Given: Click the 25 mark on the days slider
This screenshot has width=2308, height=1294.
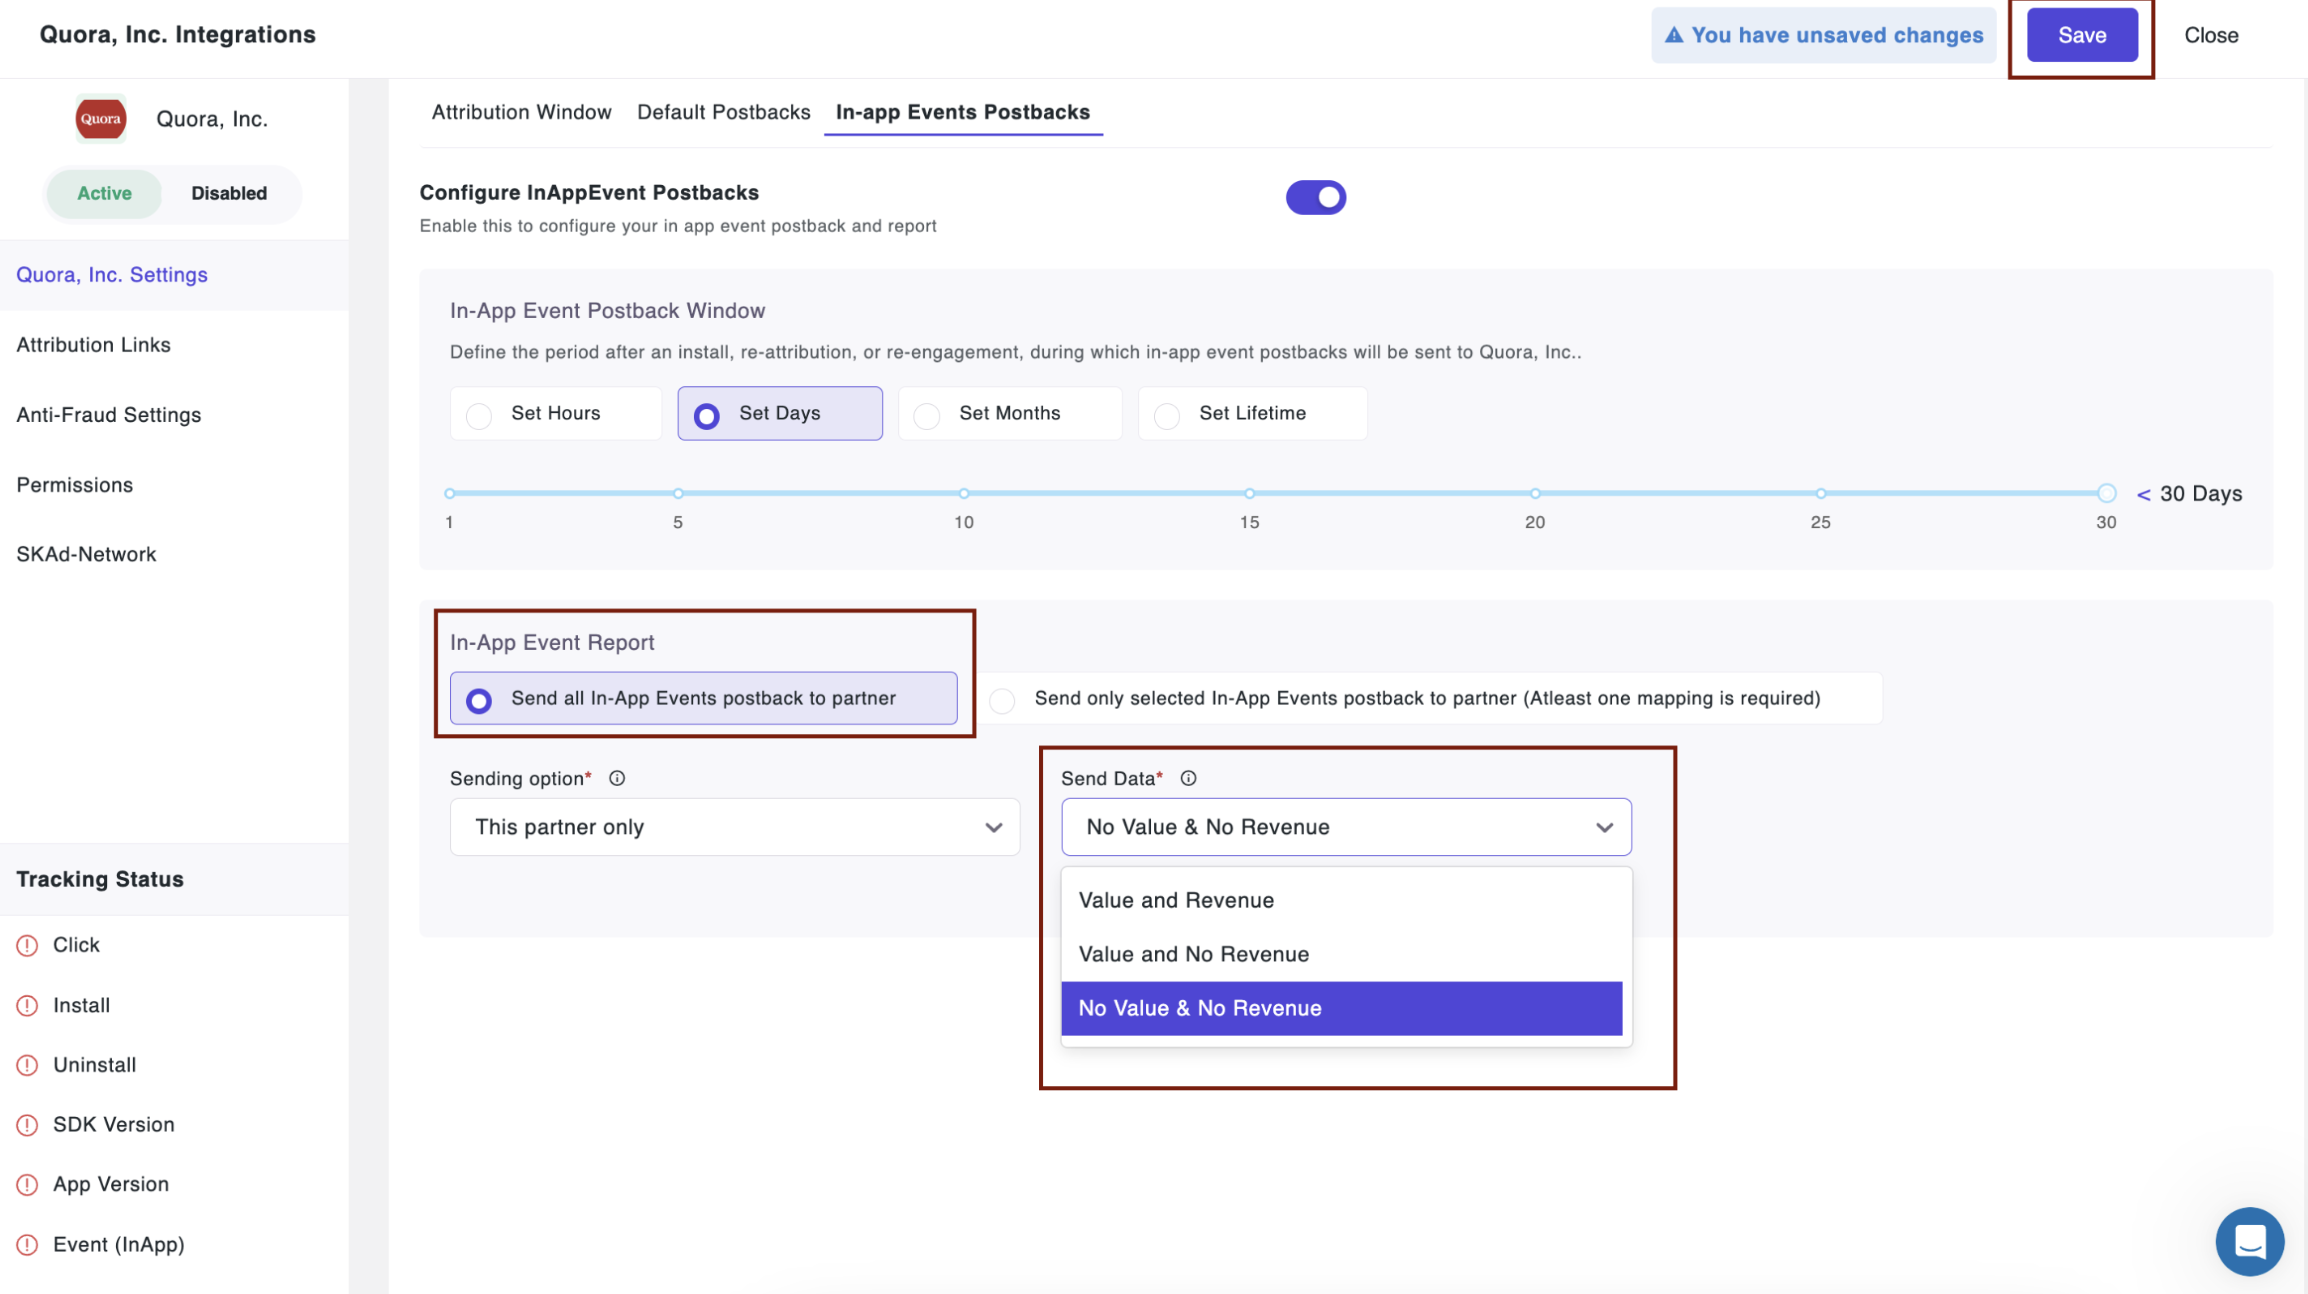Looking at the screenshot, I should [x=1821, y=493].
